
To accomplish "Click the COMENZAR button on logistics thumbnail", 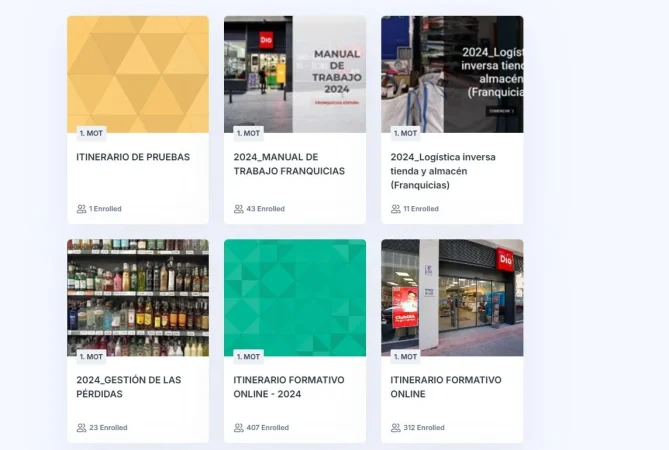I will tap(501, 111).
